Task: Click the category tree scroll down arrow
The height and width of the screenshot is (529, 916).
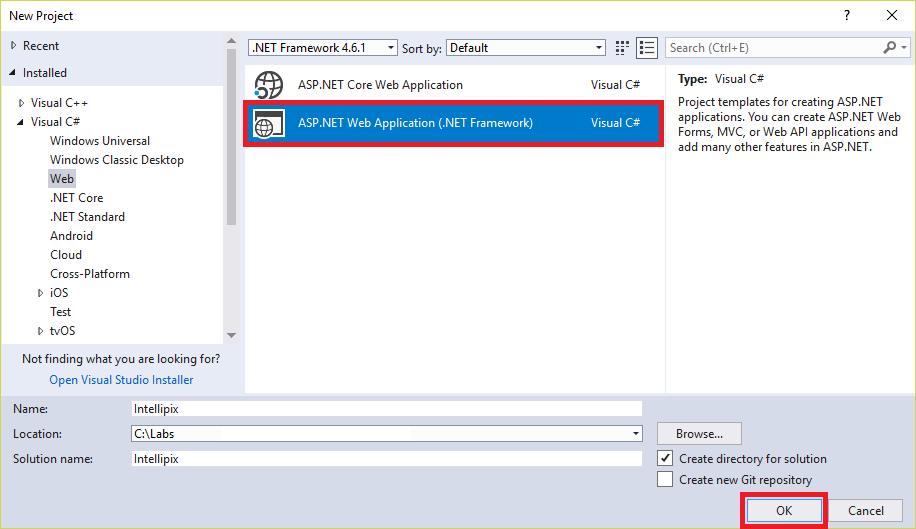Action: (x=231, y=335)
